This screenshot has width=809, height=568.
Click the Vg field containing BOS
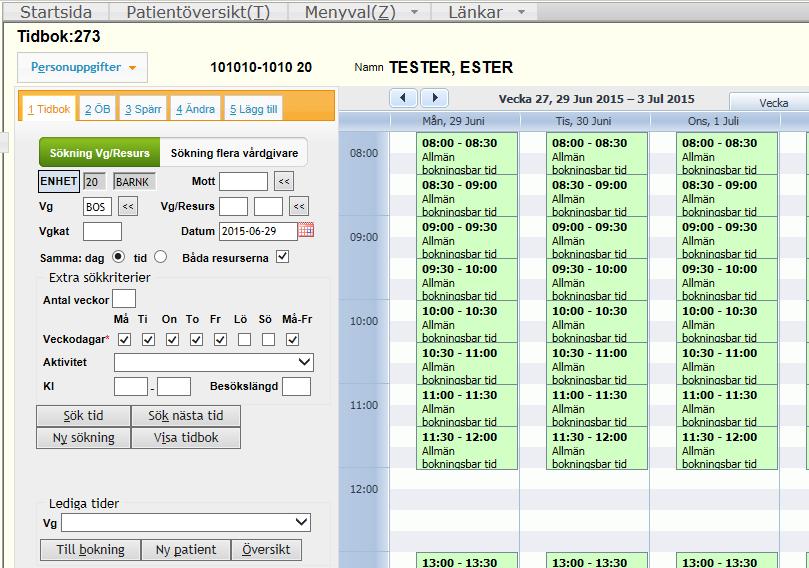coord(97,206)
